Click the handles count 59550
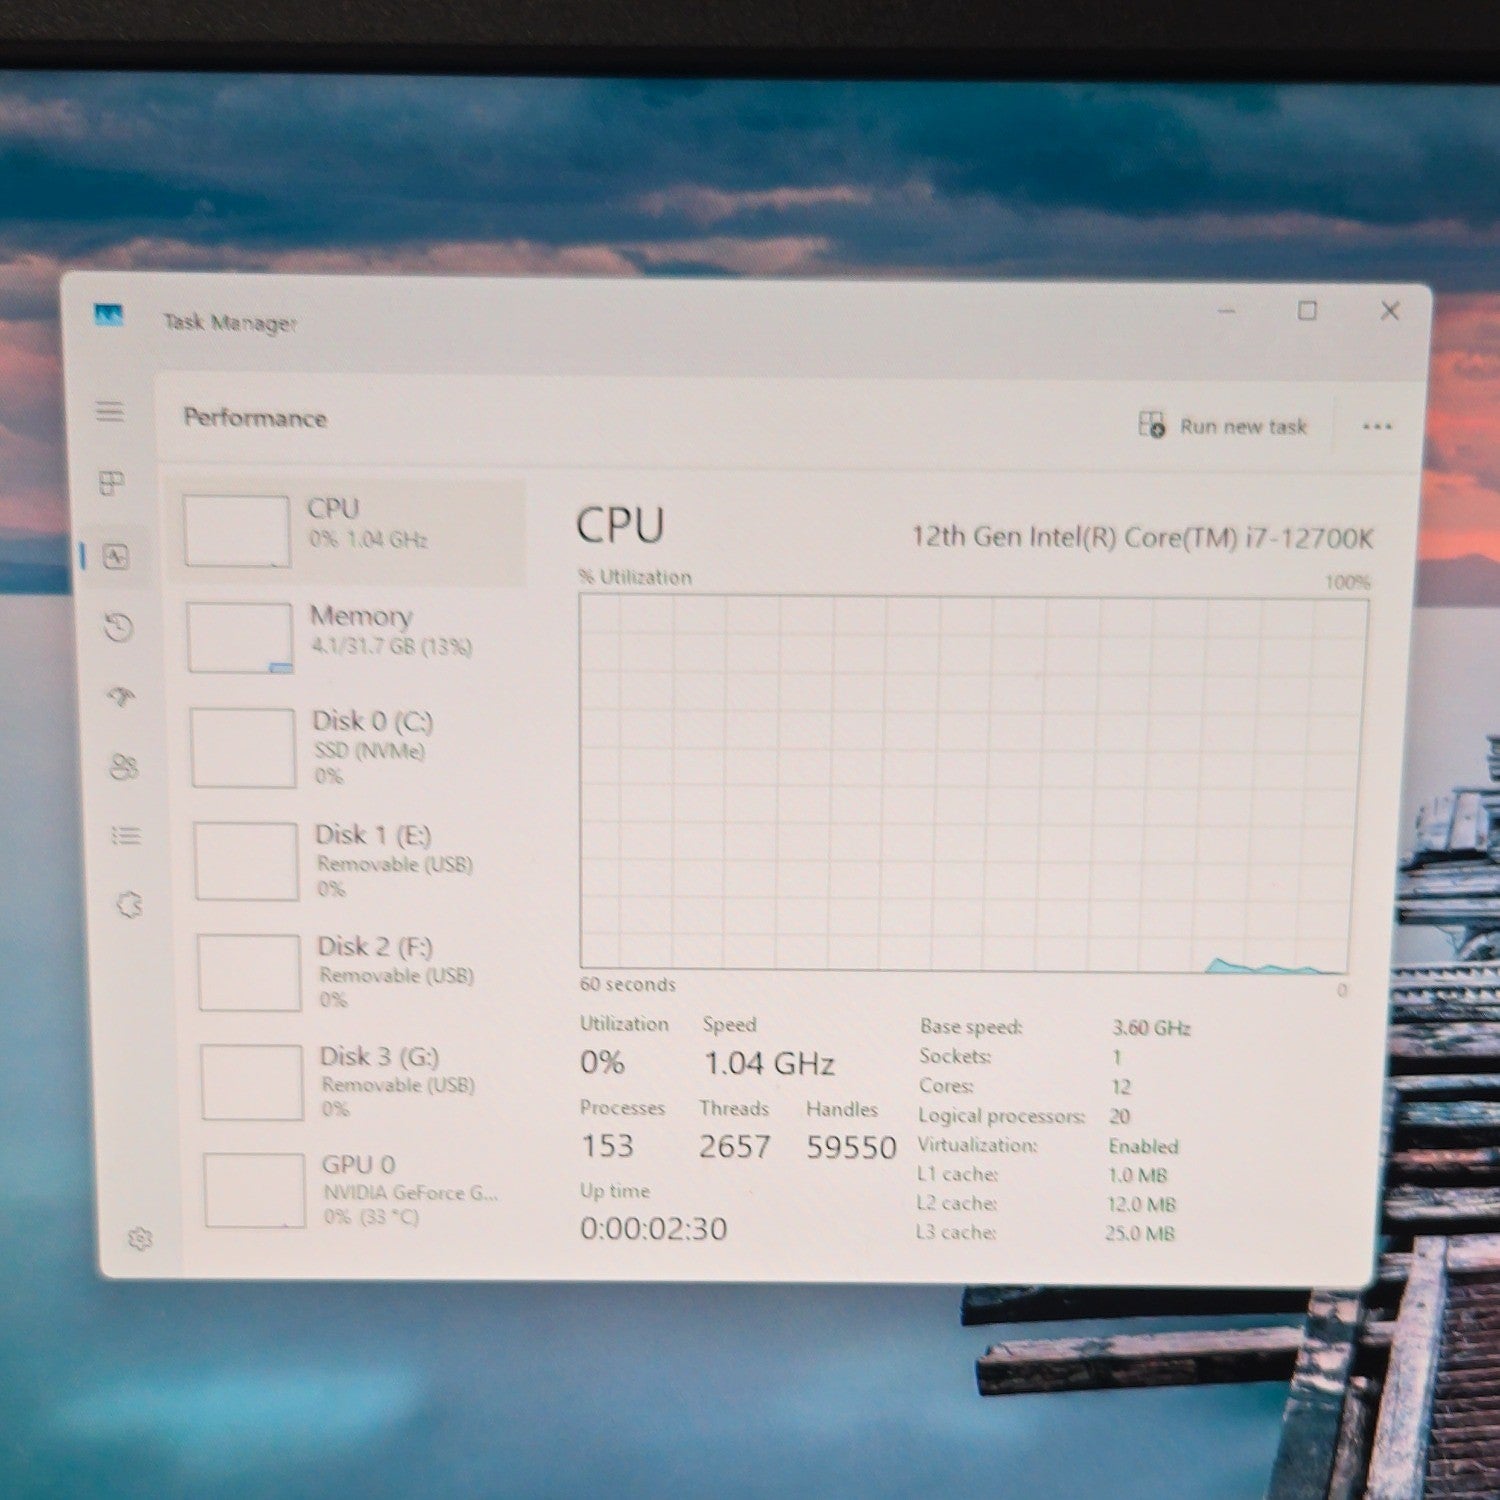The width and height of the screenshot is (1500, 1500). pyautogui.click(x=851, y=1148)
